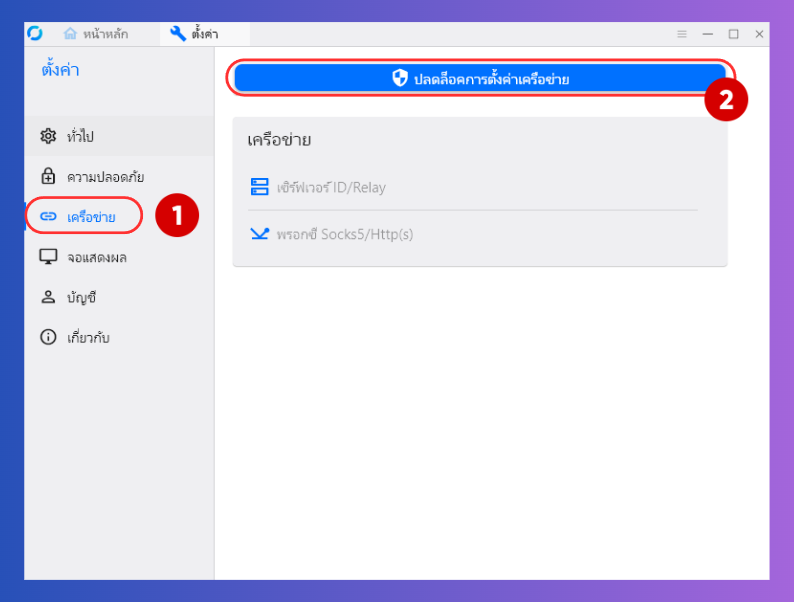Open the hamburger menu in title bar
Viewport: 794px width, 602px height.
(x=682, y=34)
